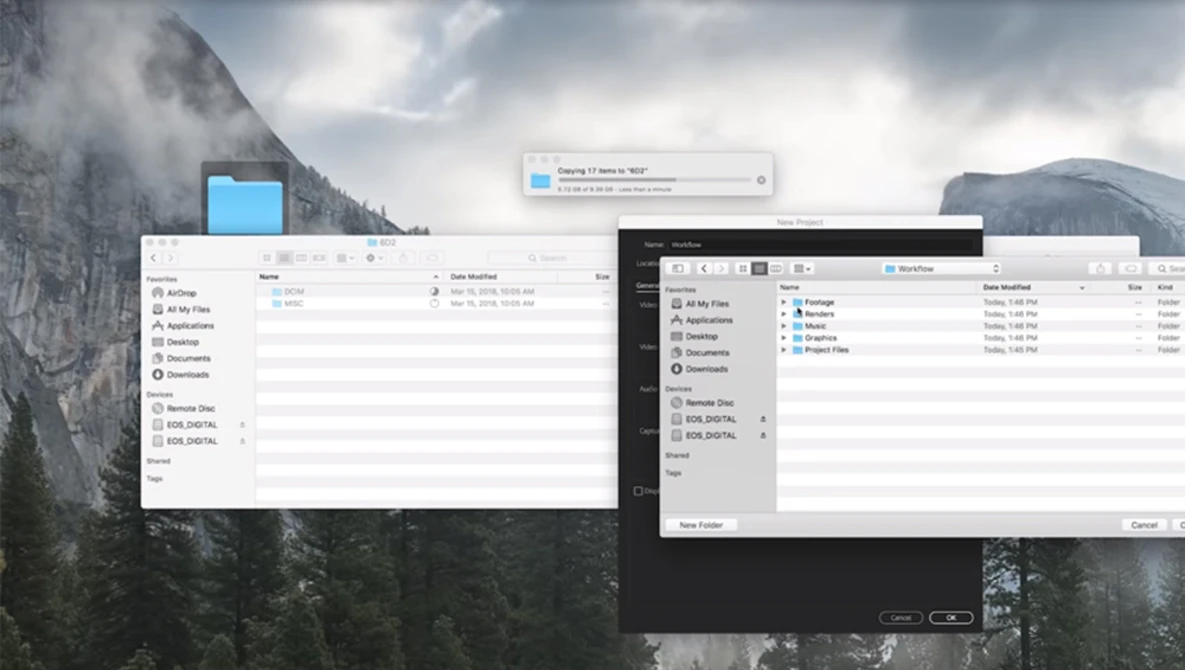
Task: Switch 6D2 Finder window to column view
Action: [302, 258]
